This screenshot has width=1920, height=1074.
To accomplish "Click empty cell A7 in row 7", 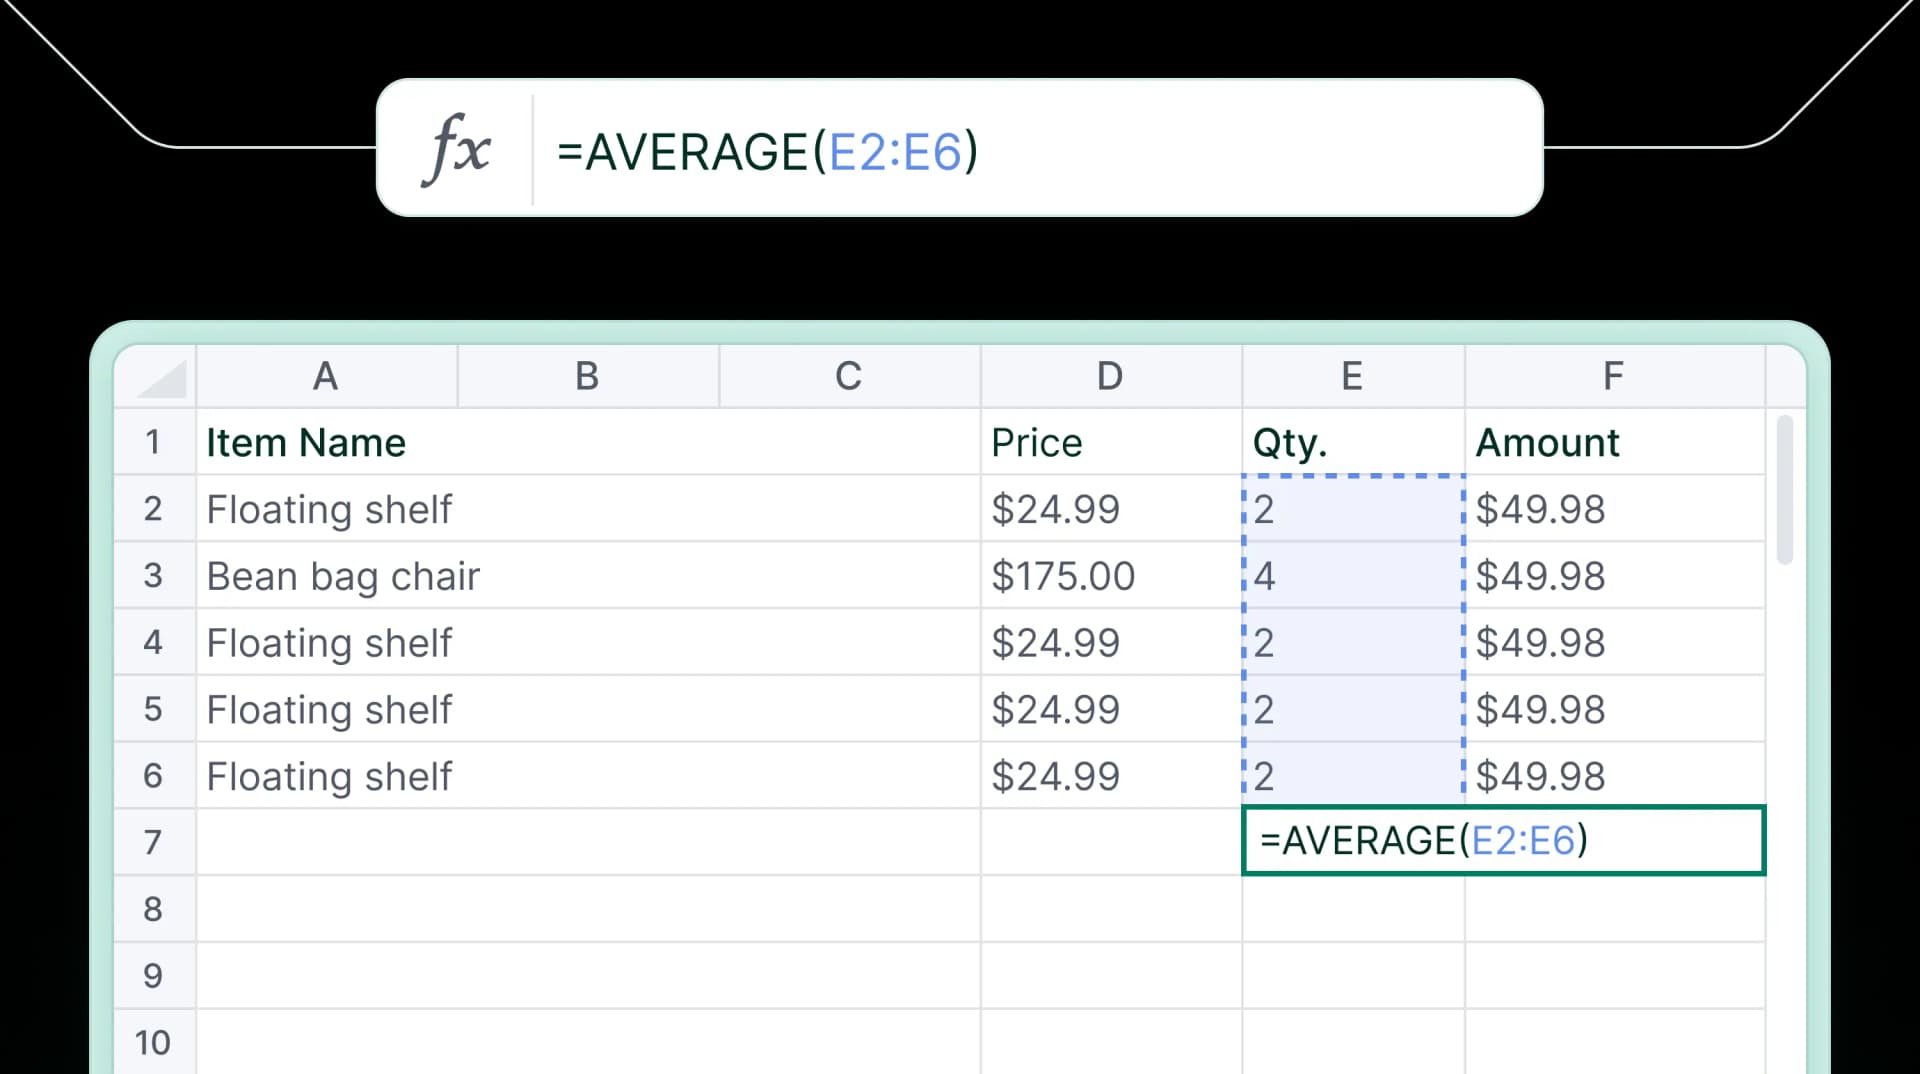I will pyautogui.click(x=588, y=842).
